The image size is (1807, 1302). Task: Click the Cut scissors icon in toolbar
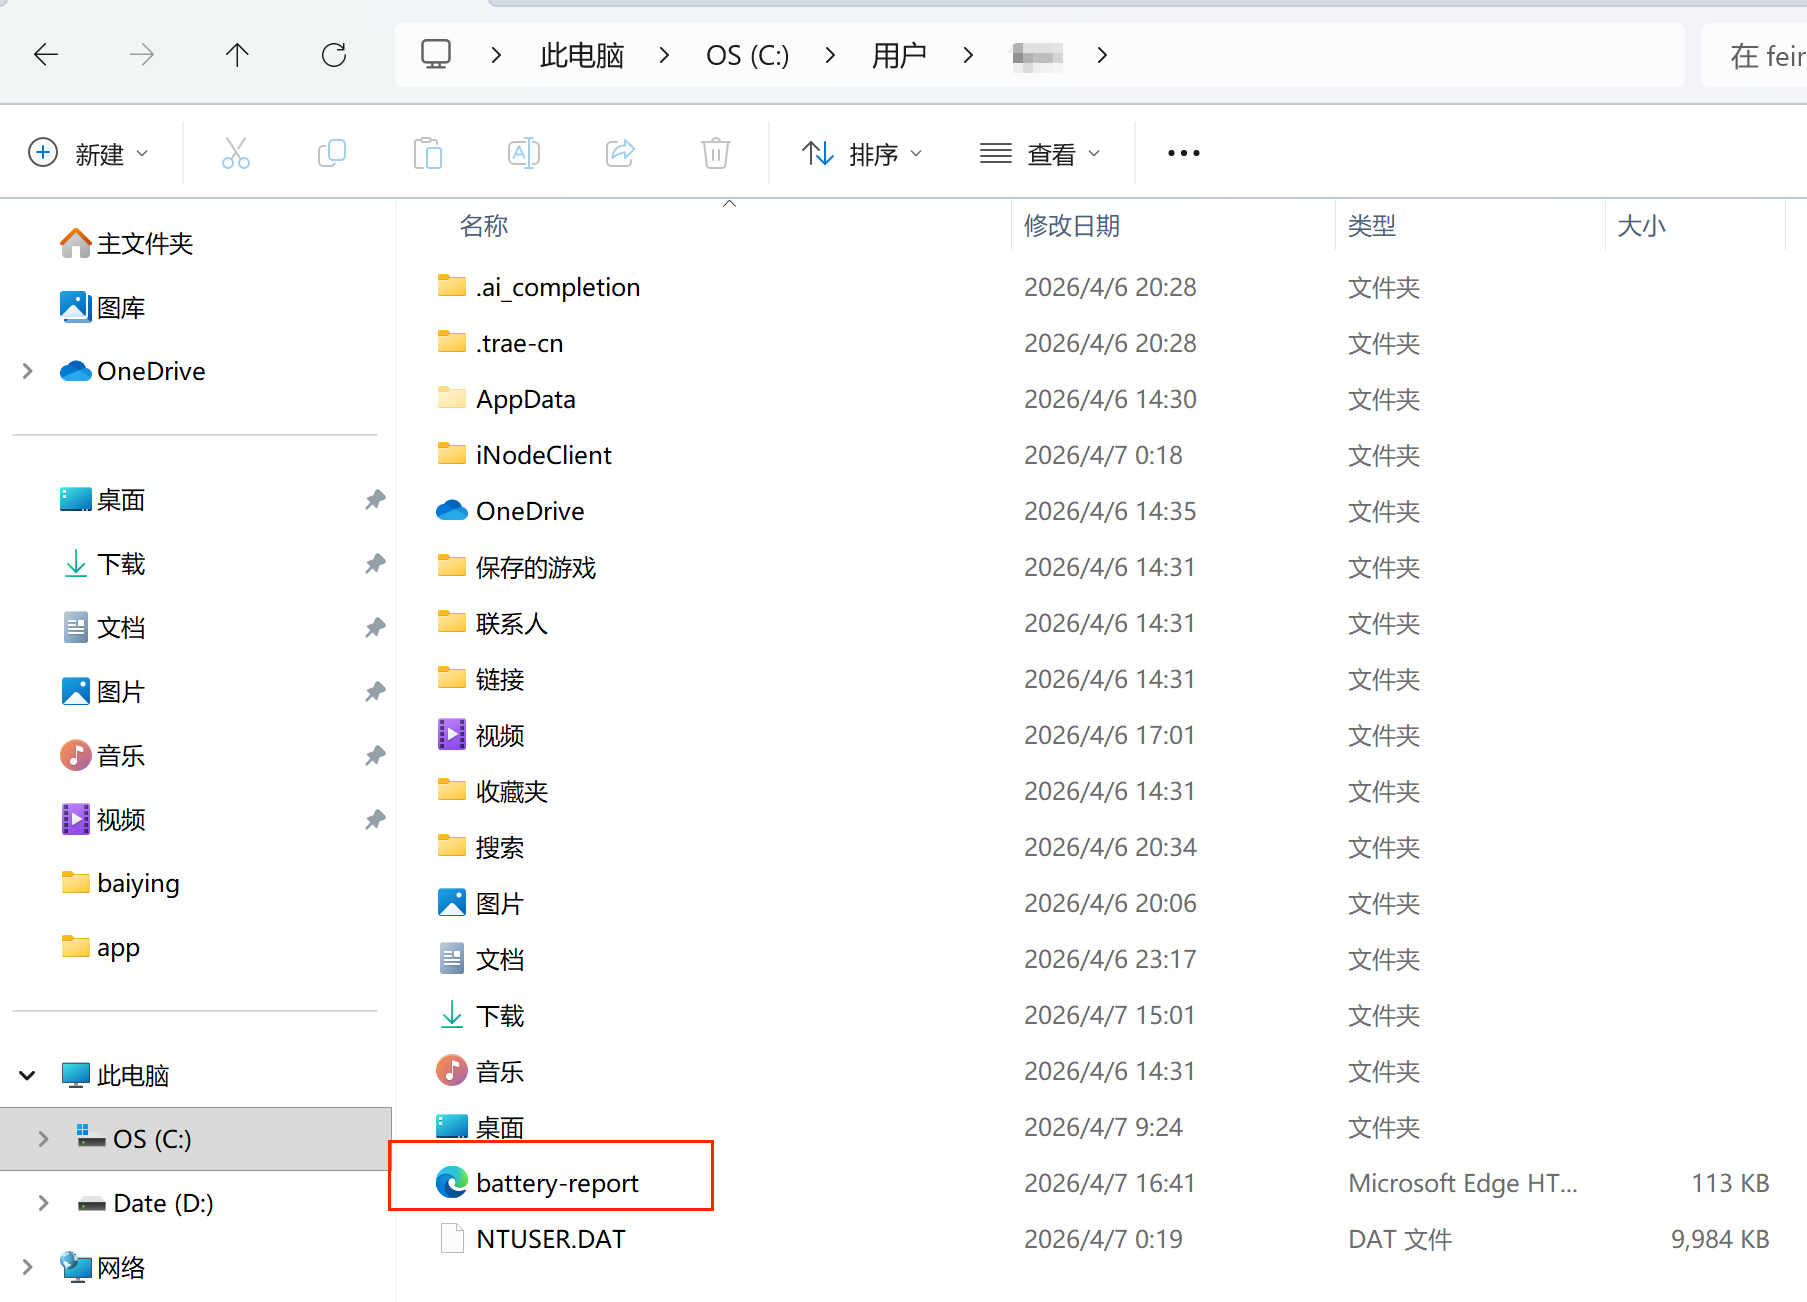coord(235,153)
